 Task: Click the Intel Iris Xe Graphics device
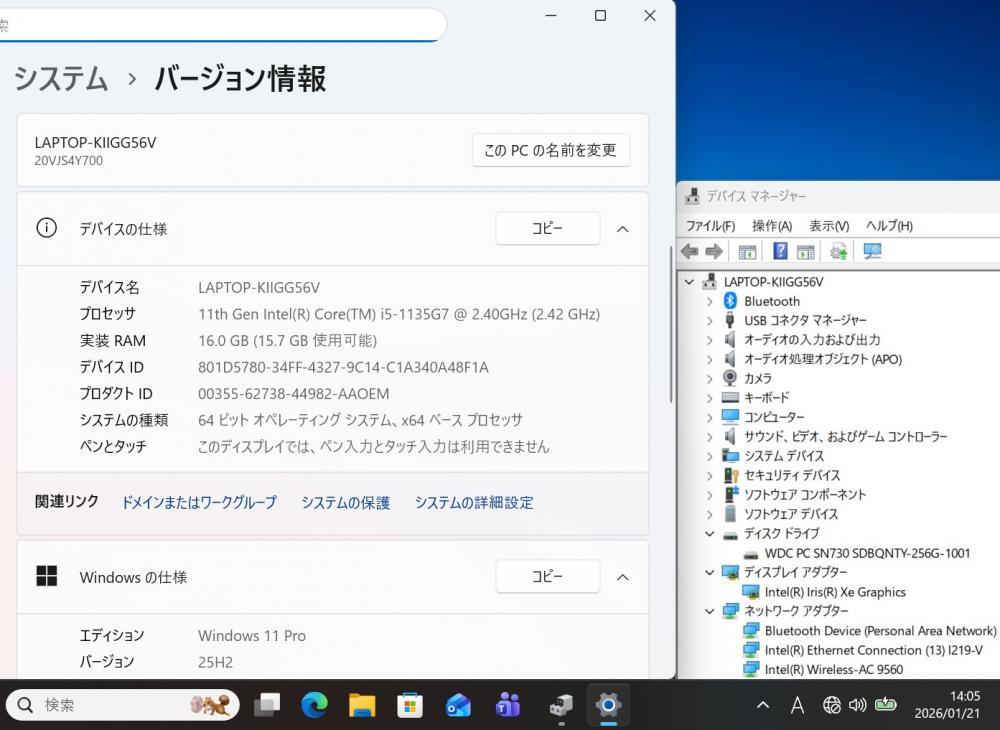point(834,592)
